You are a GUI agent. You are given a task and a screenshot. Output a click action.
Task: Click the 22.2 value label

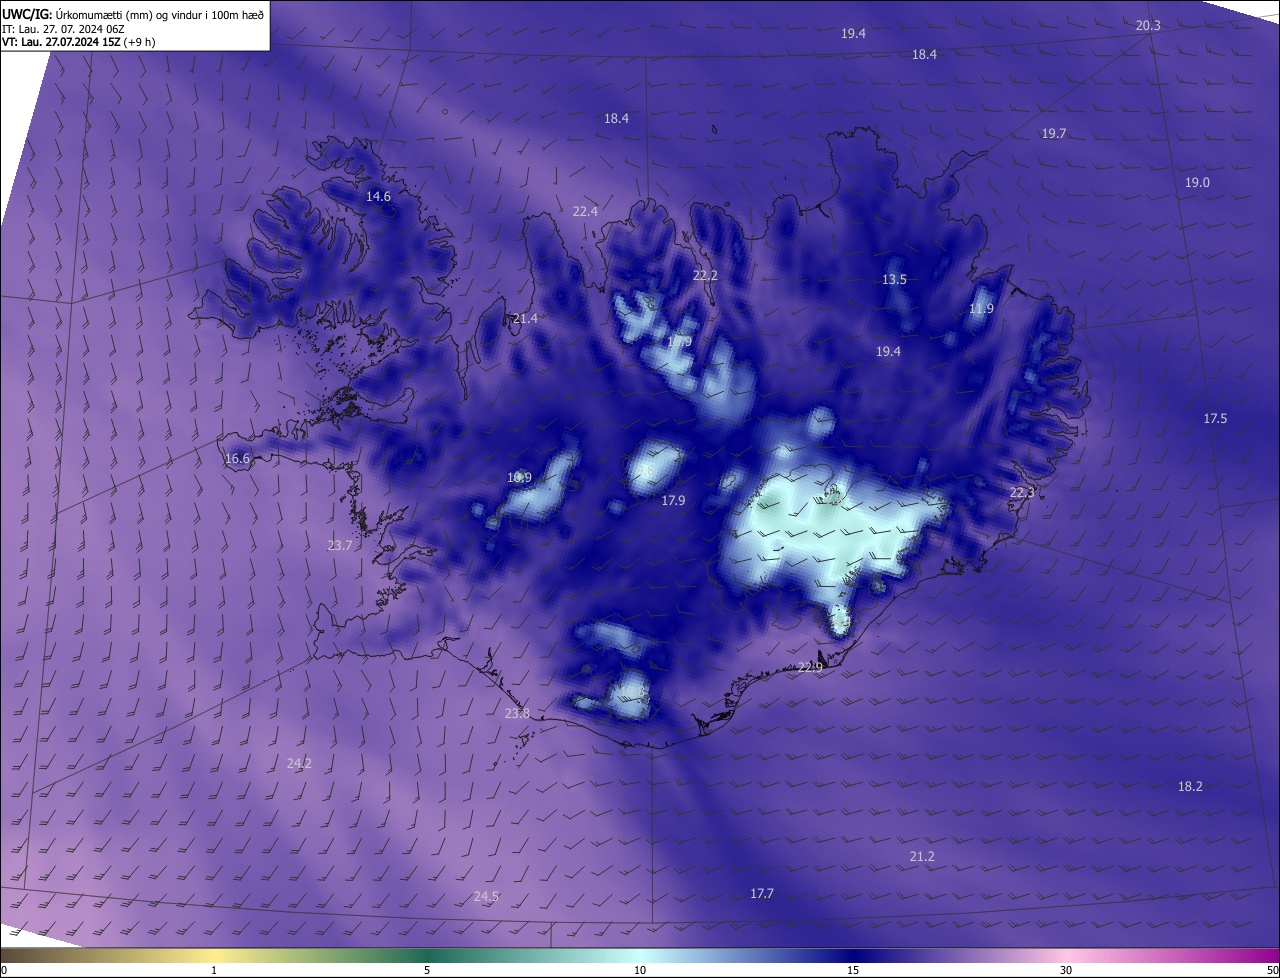click(x=705, y=275)
